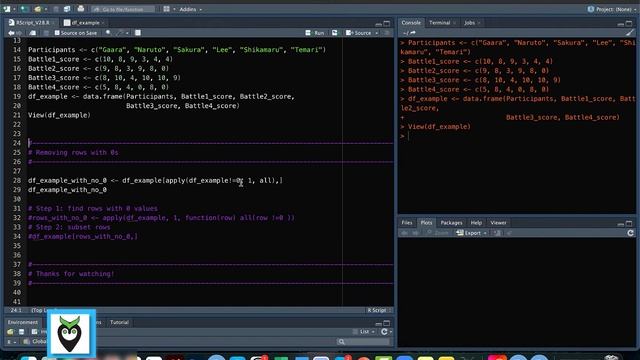Go back to previous source location
640x360 pixels.
[11, 33]
